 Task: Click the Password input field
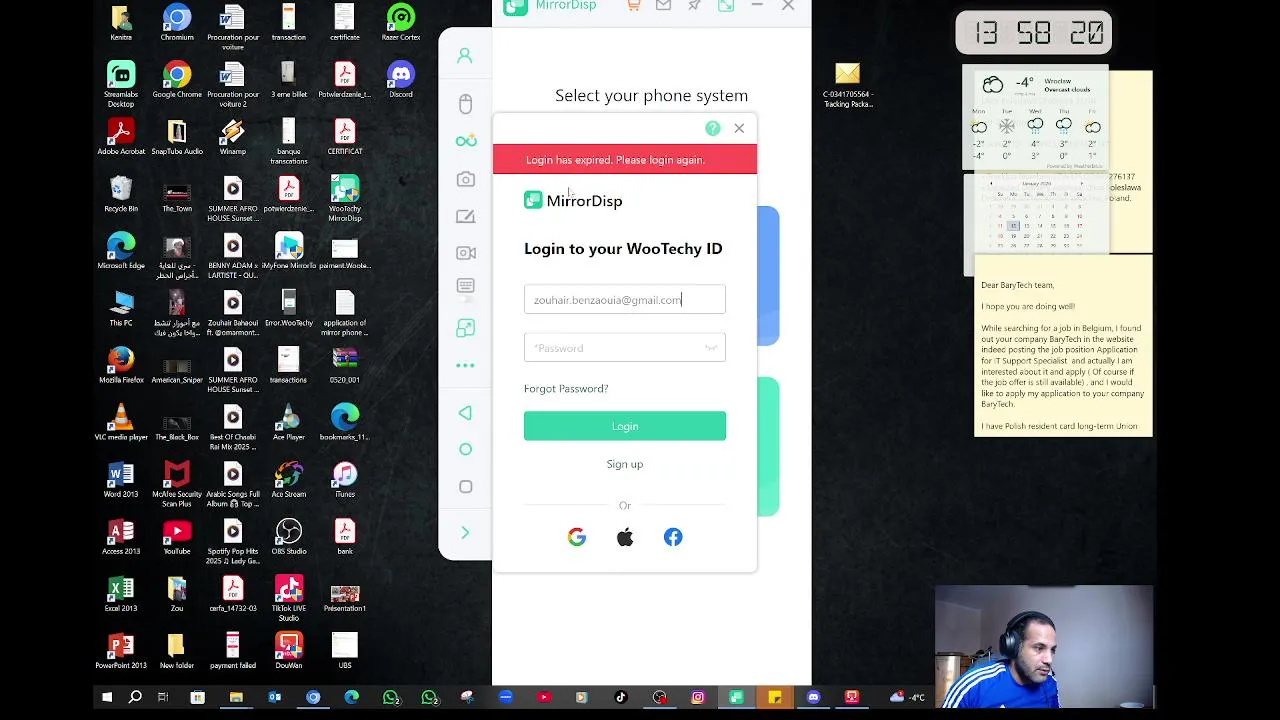pyautogui.click(x=625, y=347)
